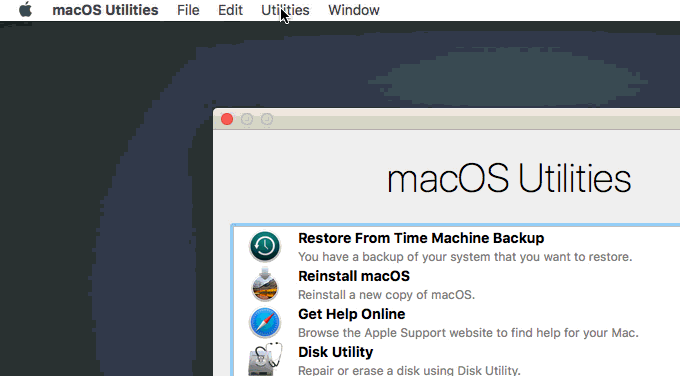Open the Apple logo menu
Image resolution: width=680 pixels, height=376 pixels.
[x=26, y=10]
